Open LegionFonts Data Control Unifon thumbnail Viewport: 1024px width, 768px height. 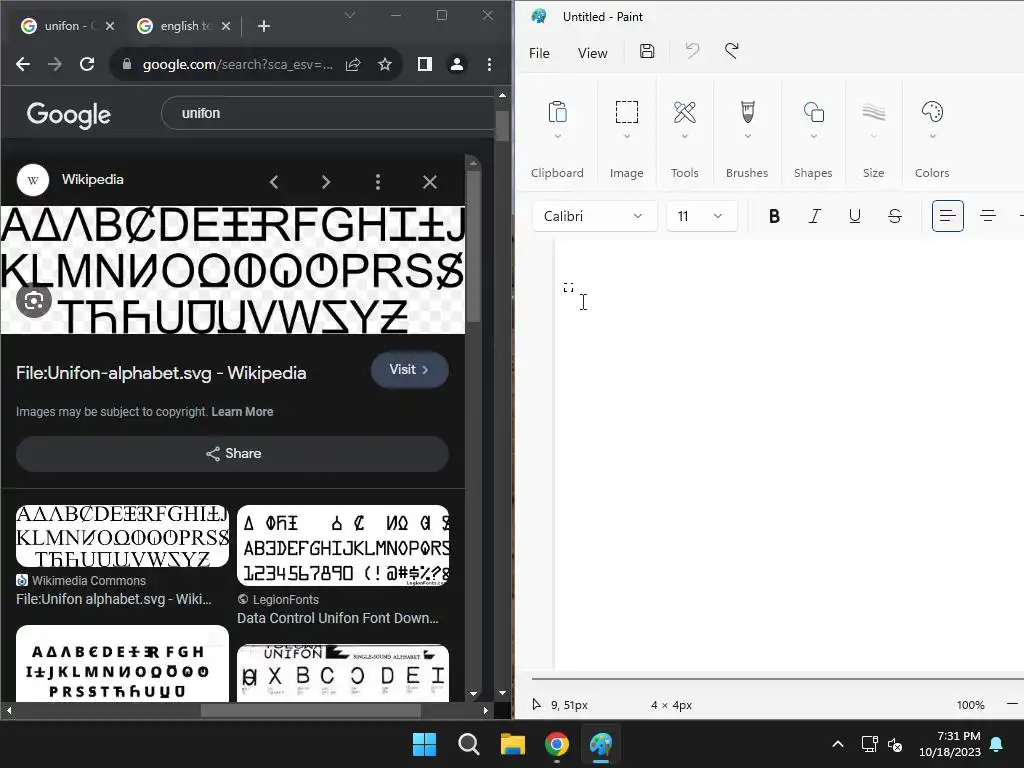(343, 545)
